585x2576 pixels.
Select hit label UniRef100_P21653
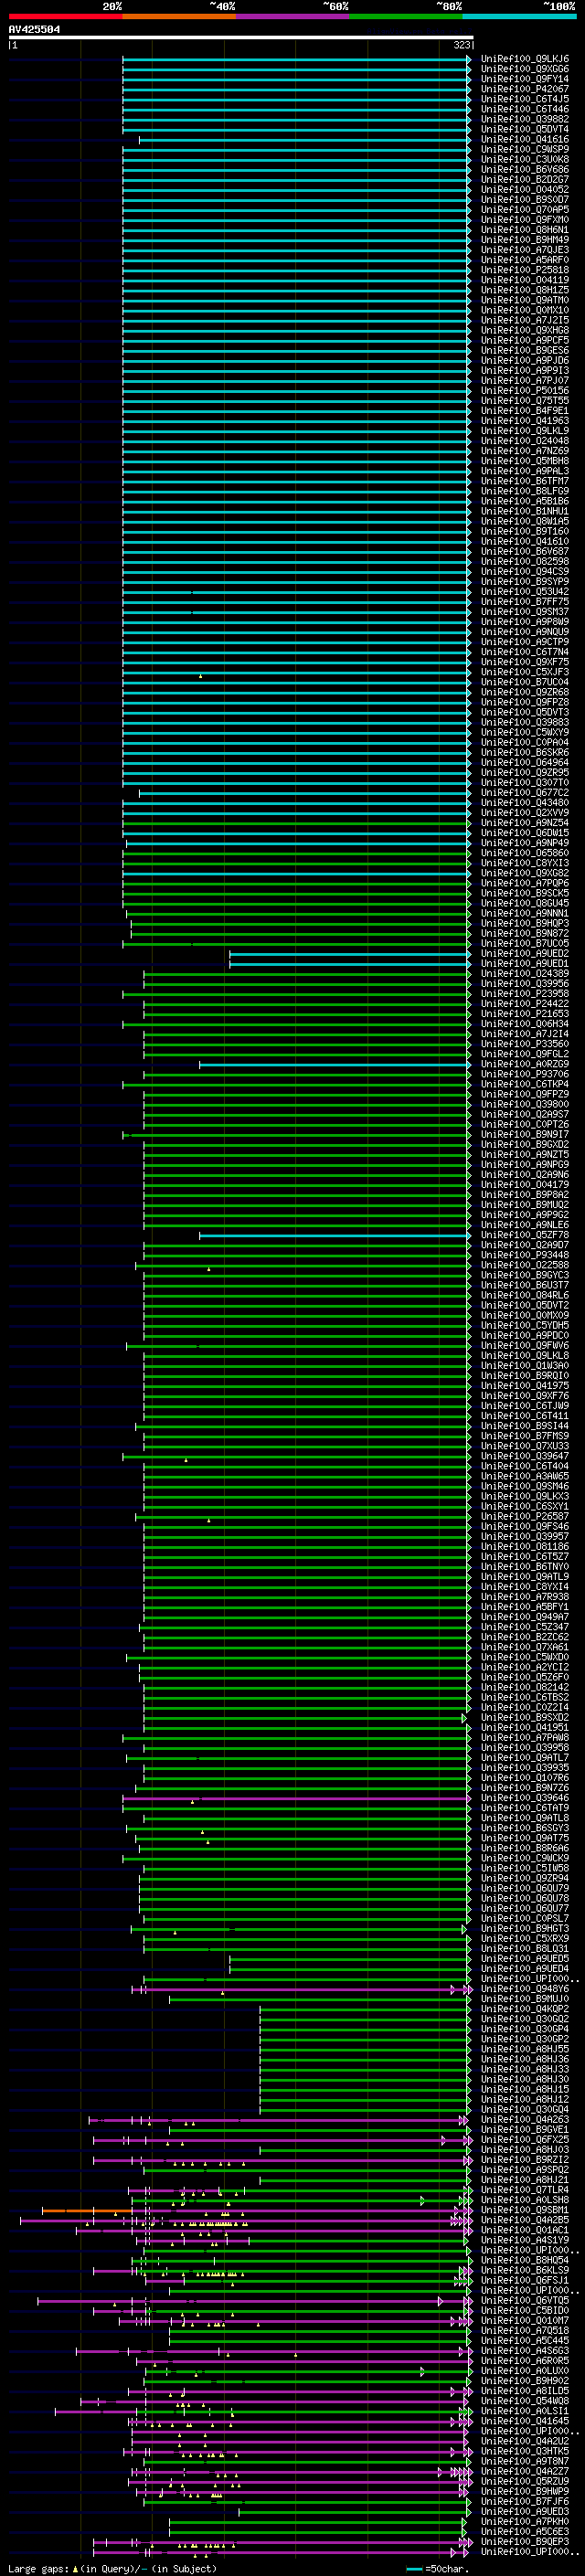point(525,1013)
